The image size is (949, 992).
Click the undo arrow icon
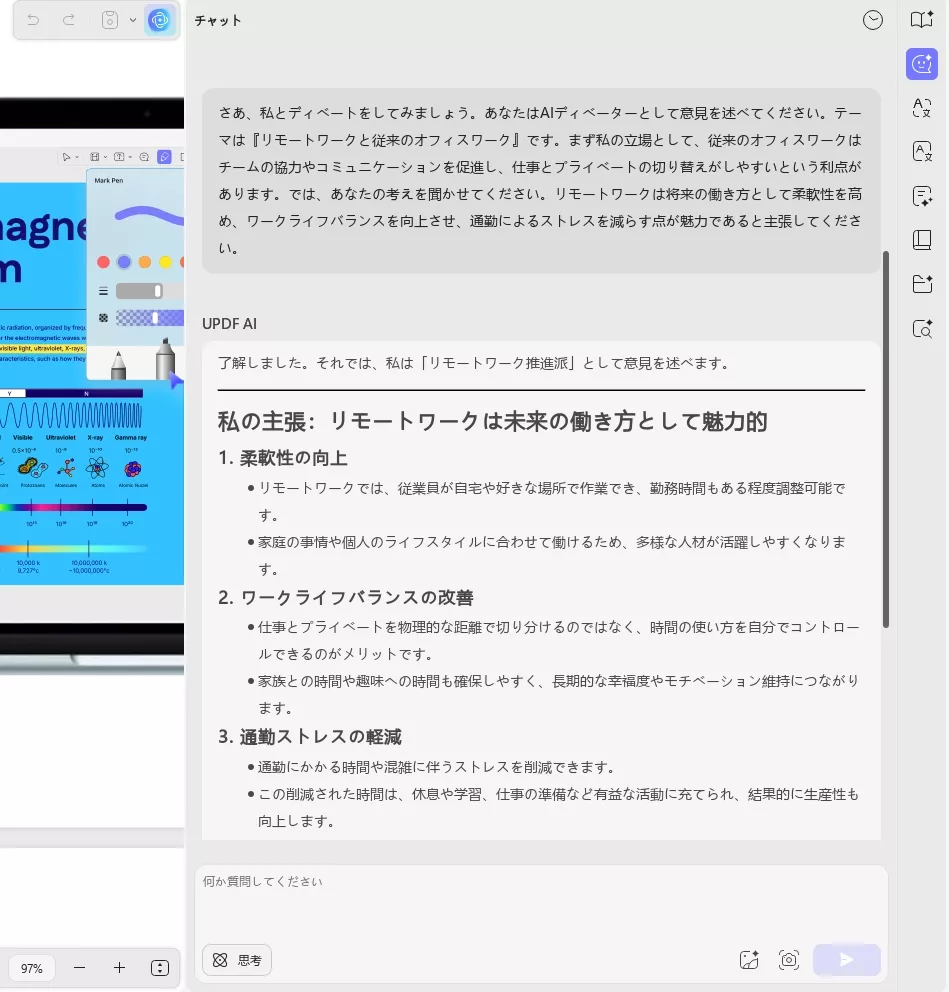click(x=34, y=20)
